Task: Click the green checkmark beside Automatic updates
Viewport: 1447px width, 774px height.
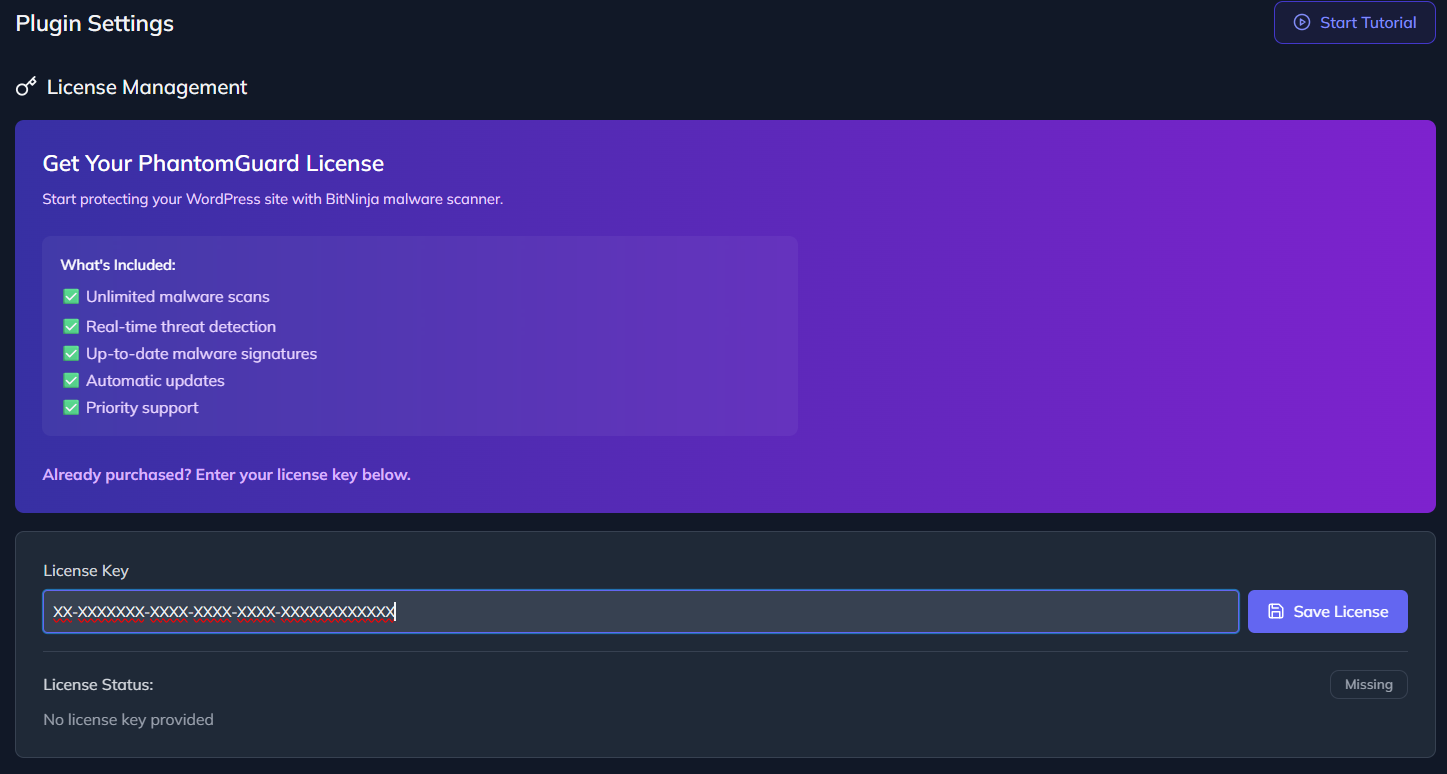Action: tap(71, 380)
